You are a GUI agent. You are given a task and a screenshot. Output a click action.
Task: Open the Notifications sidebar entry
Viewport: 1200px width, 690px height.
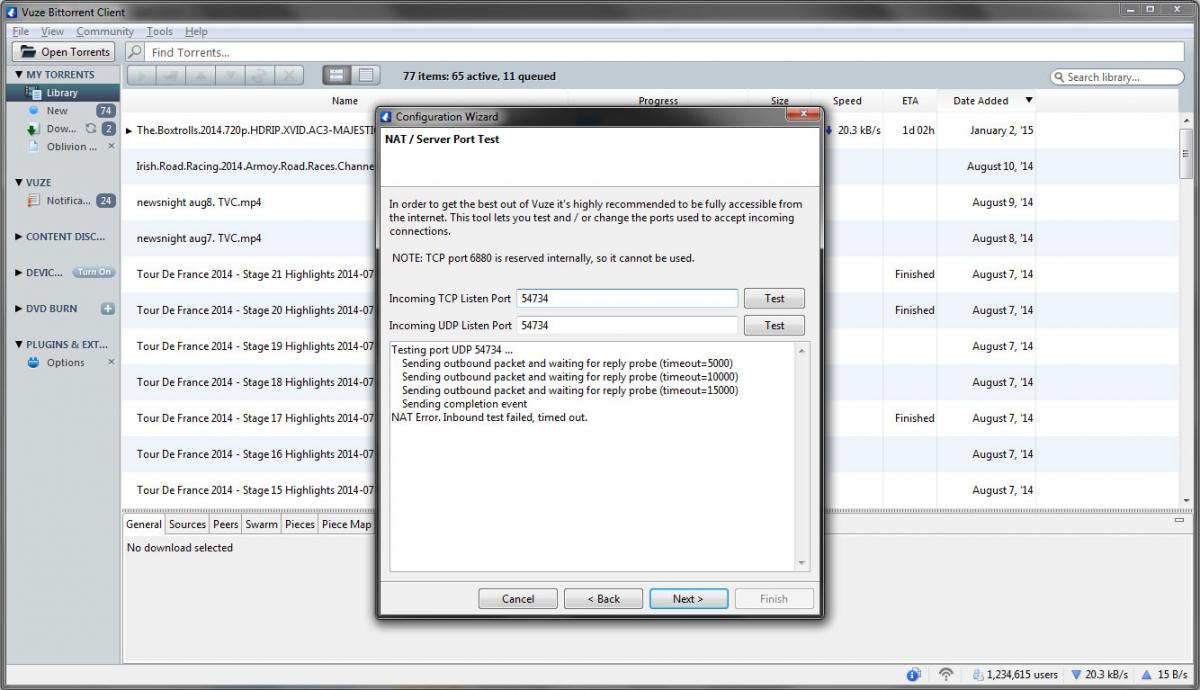[68, 201]
